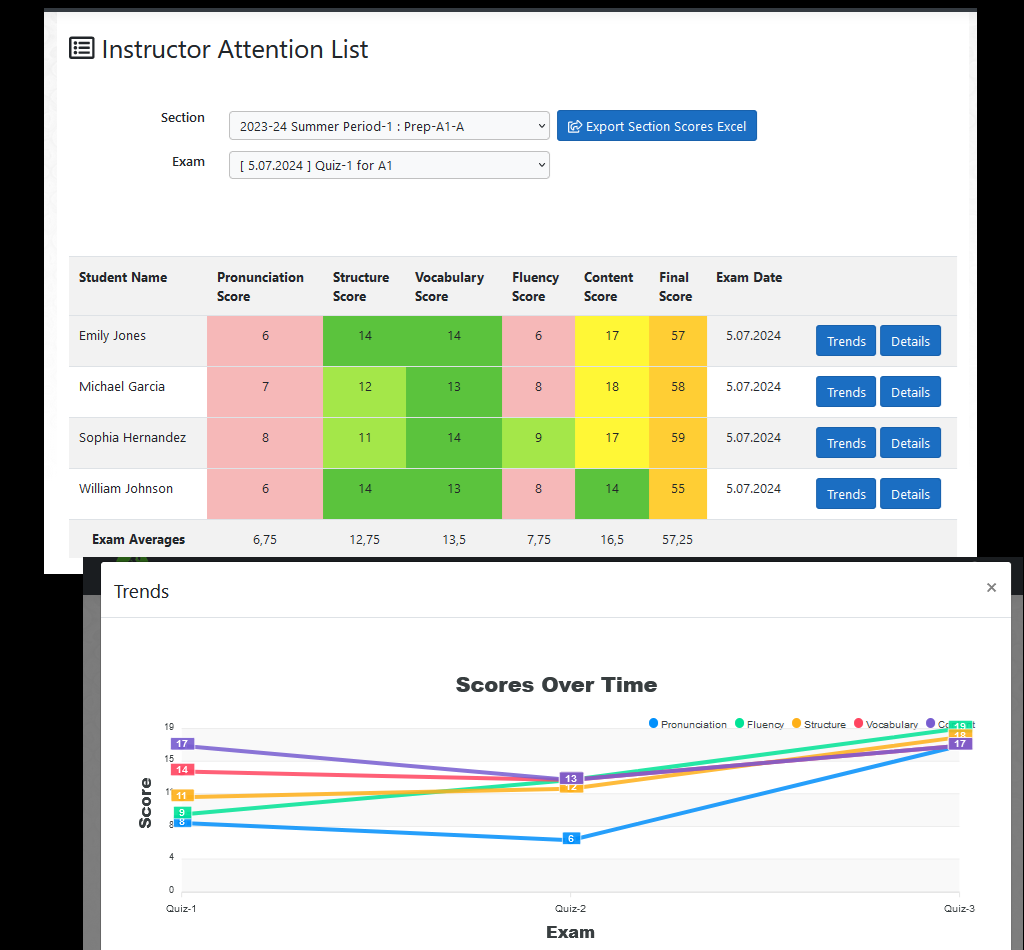This screenshot has height=950, width=1024.
Task: Click the Quiz-1 red data point 14
Action: pyautogui.click(x=182, y=770)
